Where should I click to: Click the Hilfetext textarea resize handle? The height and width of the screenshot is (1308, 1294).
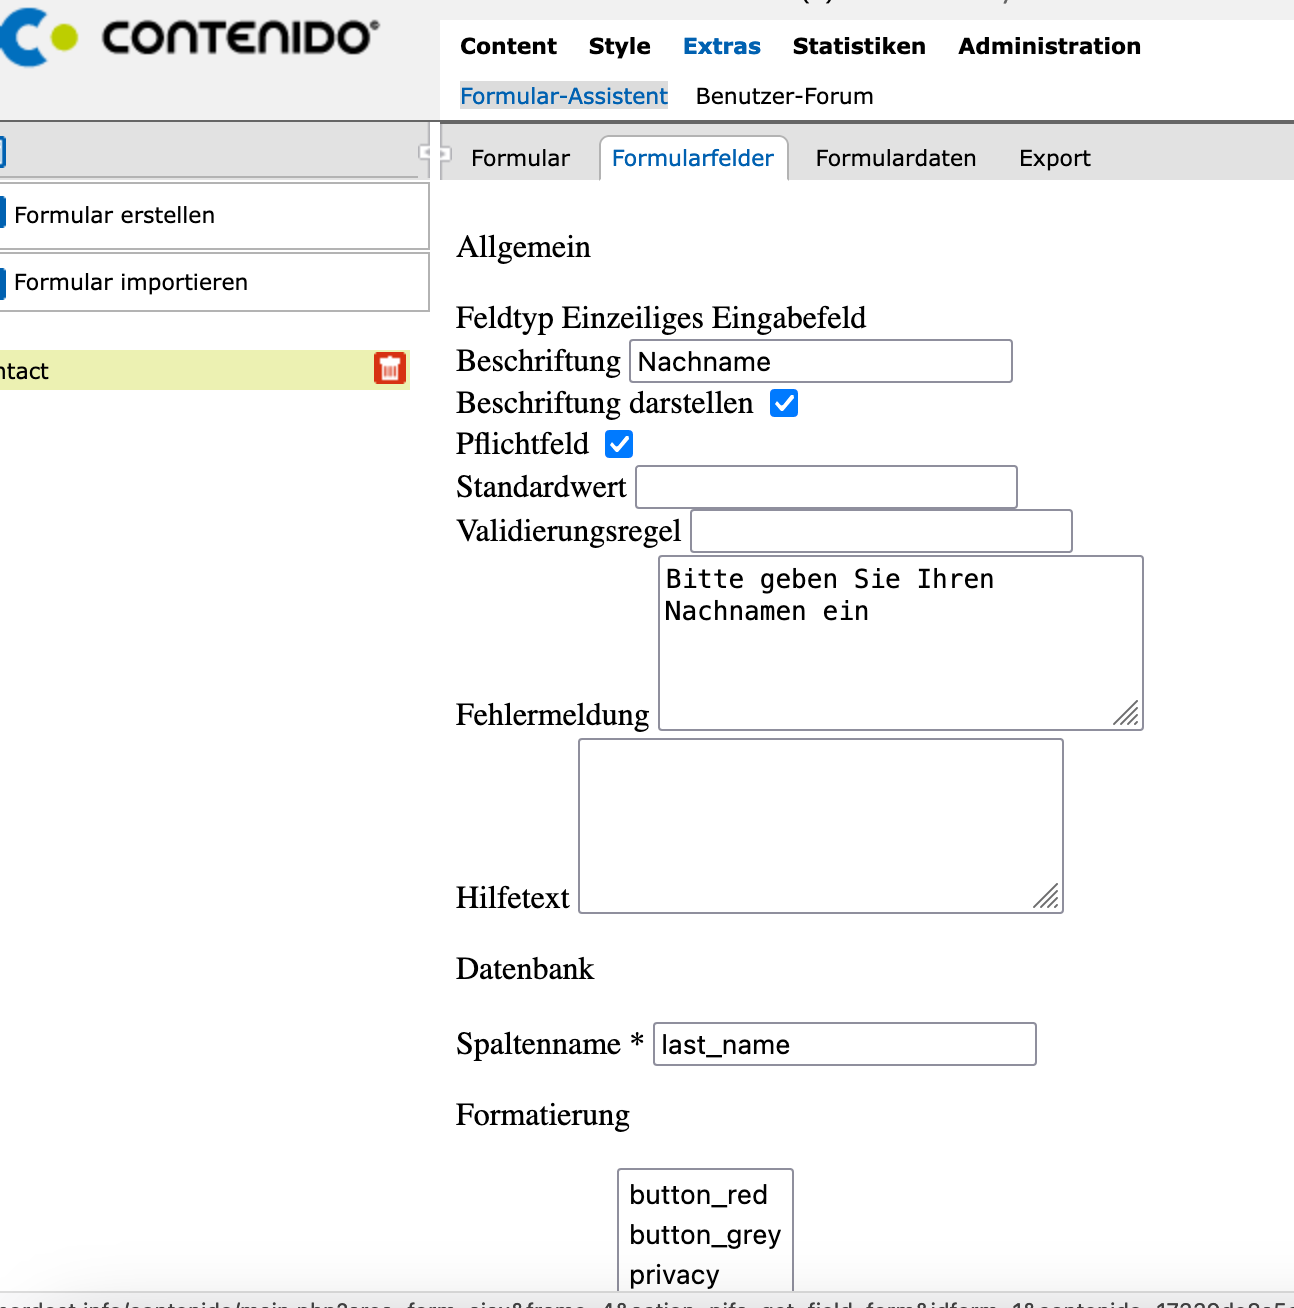point(1047,897)
